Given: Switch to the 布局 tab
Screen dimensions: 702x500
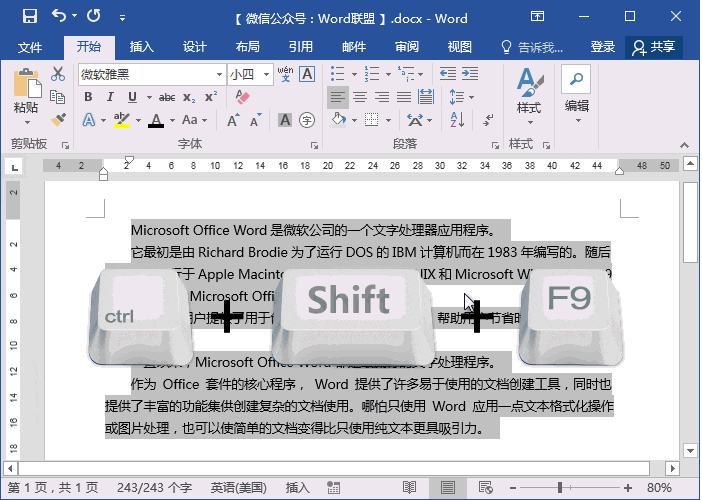Looking at the screenshot, I should (x=248, y=47).
